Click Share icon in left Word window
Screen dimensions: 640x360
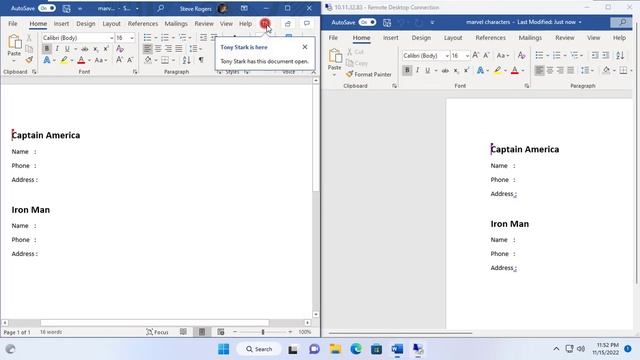tap(288, 24)
